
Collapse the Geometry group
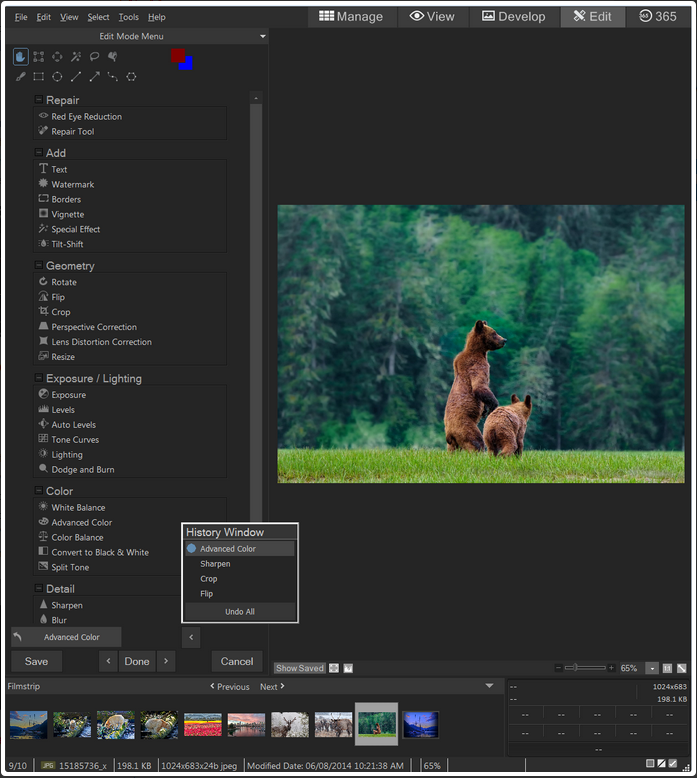(39, 266)
